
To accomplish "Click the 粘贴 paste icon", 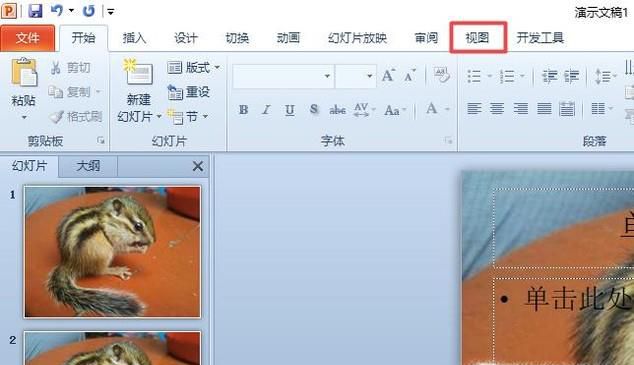I will (24, 73).
